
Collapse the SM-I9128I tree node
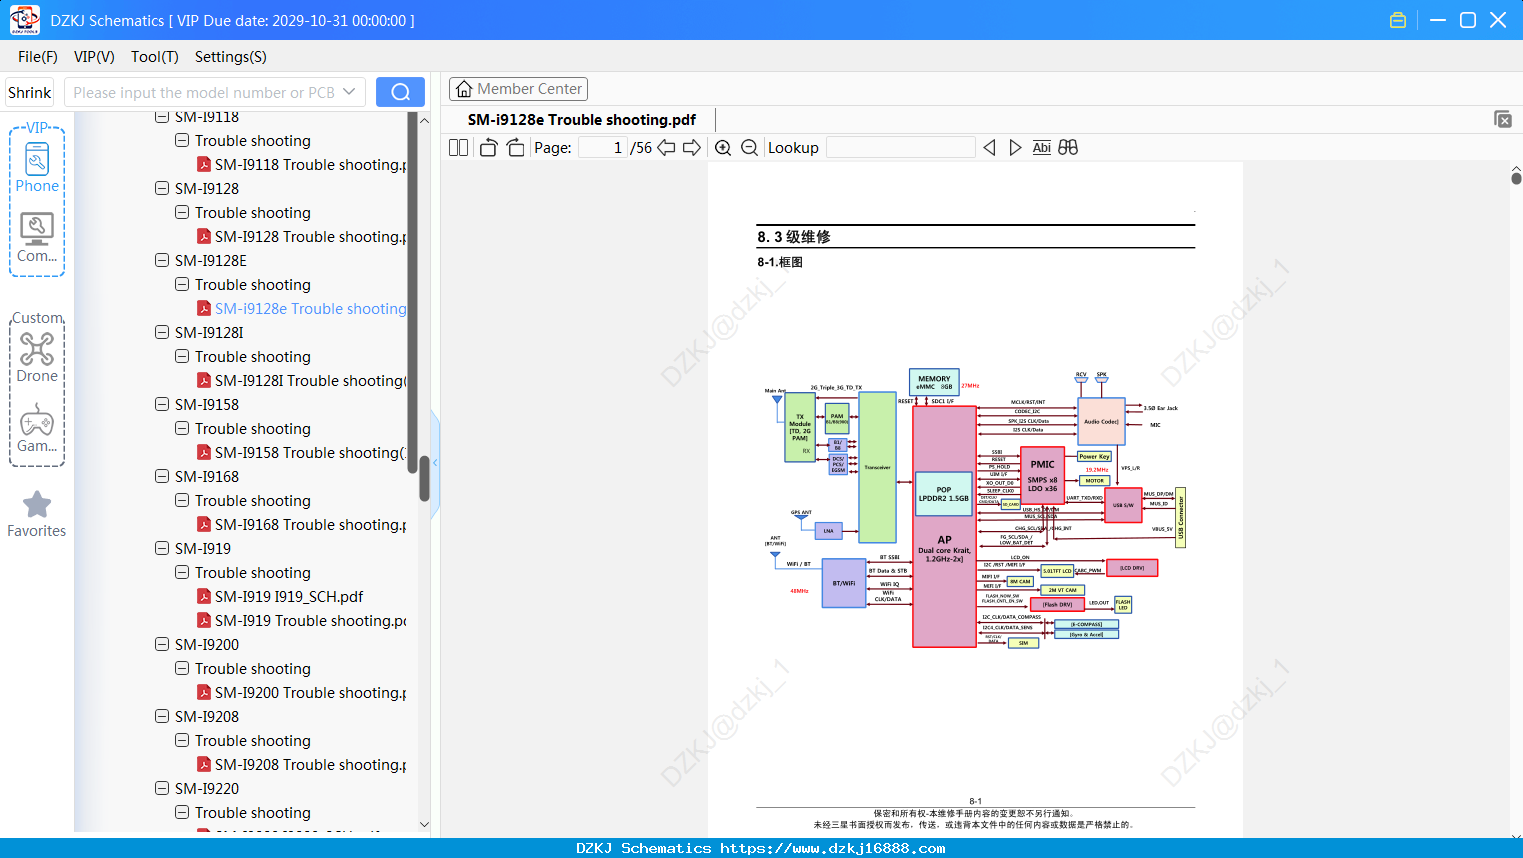pos(162,332)
